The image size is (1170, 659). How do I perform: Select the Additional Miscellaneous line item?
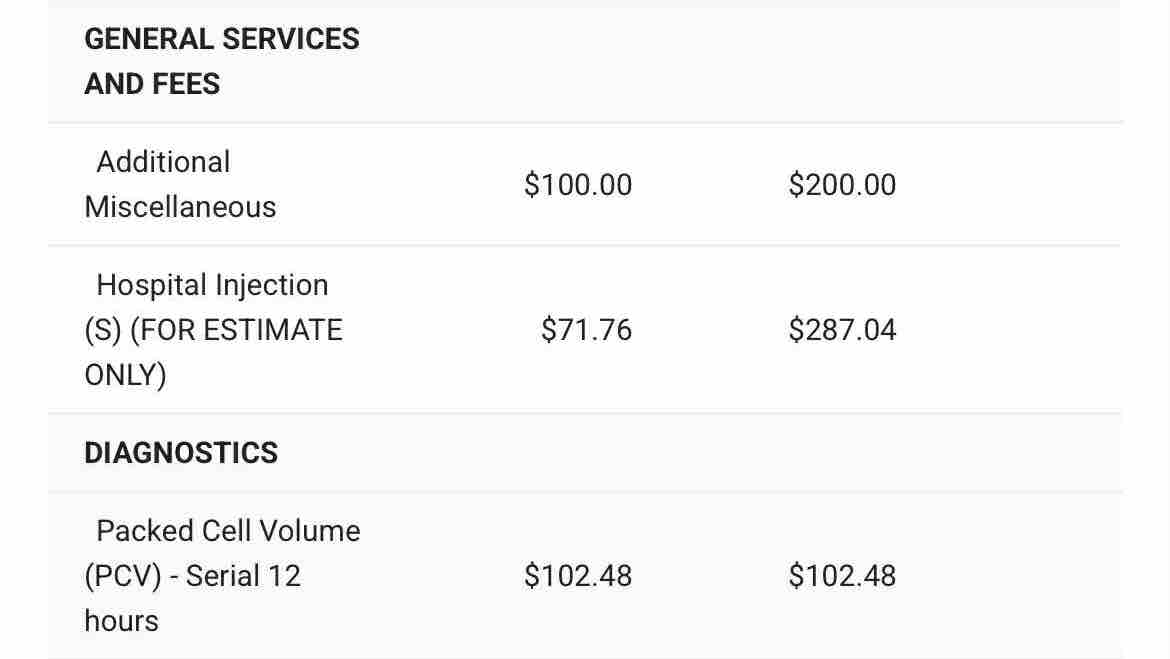pyautogui.click(x=180, y=184)
